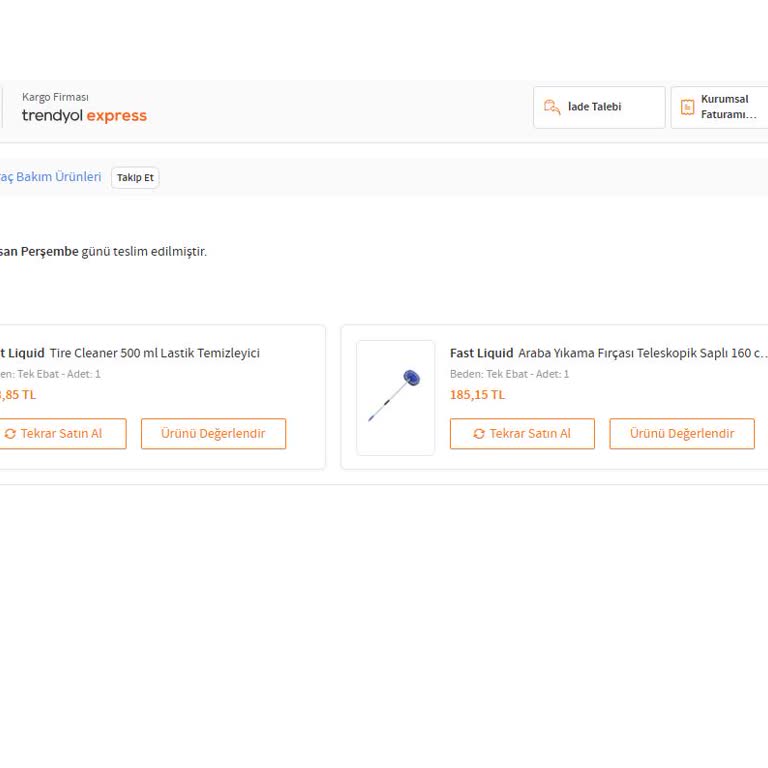Click the refresh icon on the brush's Tekrar Satın Al

pyautogui.click(x=479, y=434)
